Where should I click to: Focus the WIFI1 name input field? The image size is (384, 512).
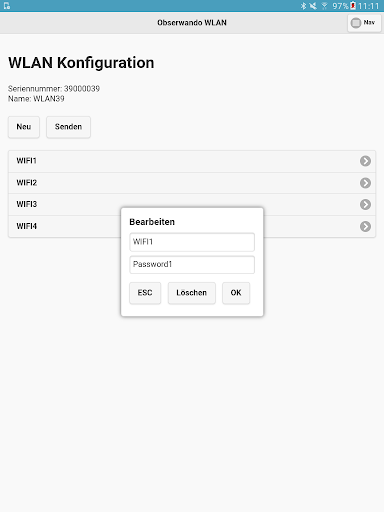(192, 242)
